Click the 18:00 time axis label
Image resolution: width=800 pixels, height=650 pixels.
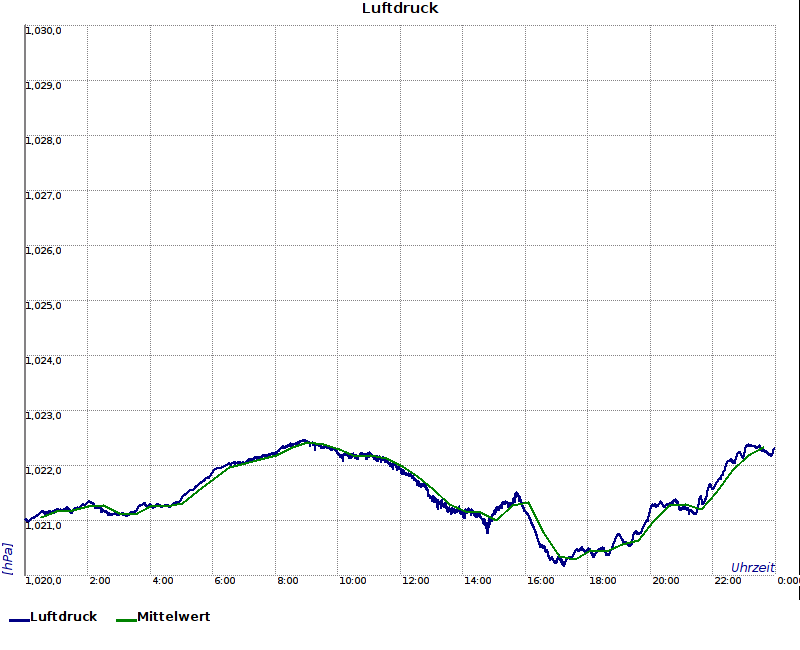pos(603,581)
